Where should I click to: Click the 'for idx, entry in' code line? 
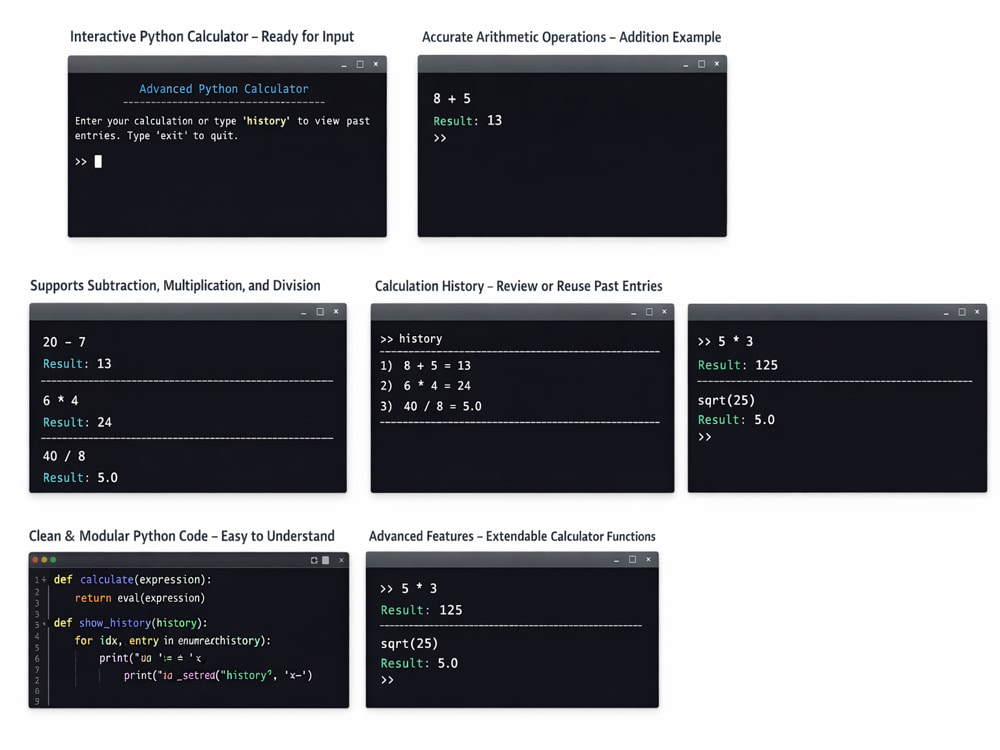173,640
